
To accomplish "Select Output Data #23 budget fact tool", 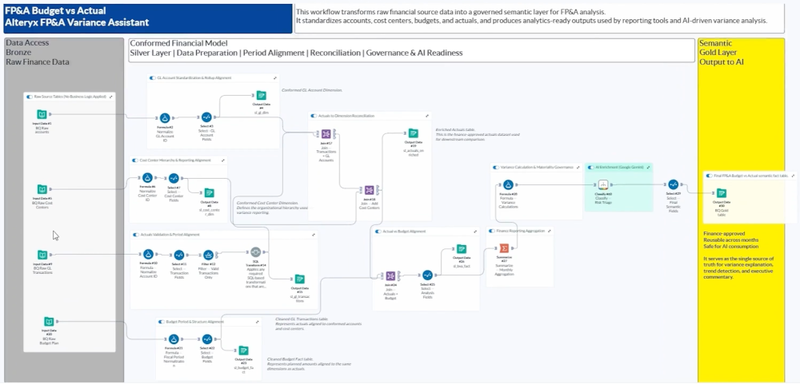I will [x=244, y=350].
